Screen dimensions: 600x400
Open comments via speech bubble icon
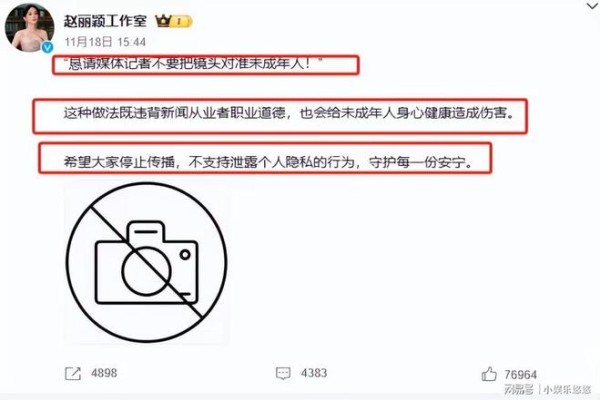[283, 373]
